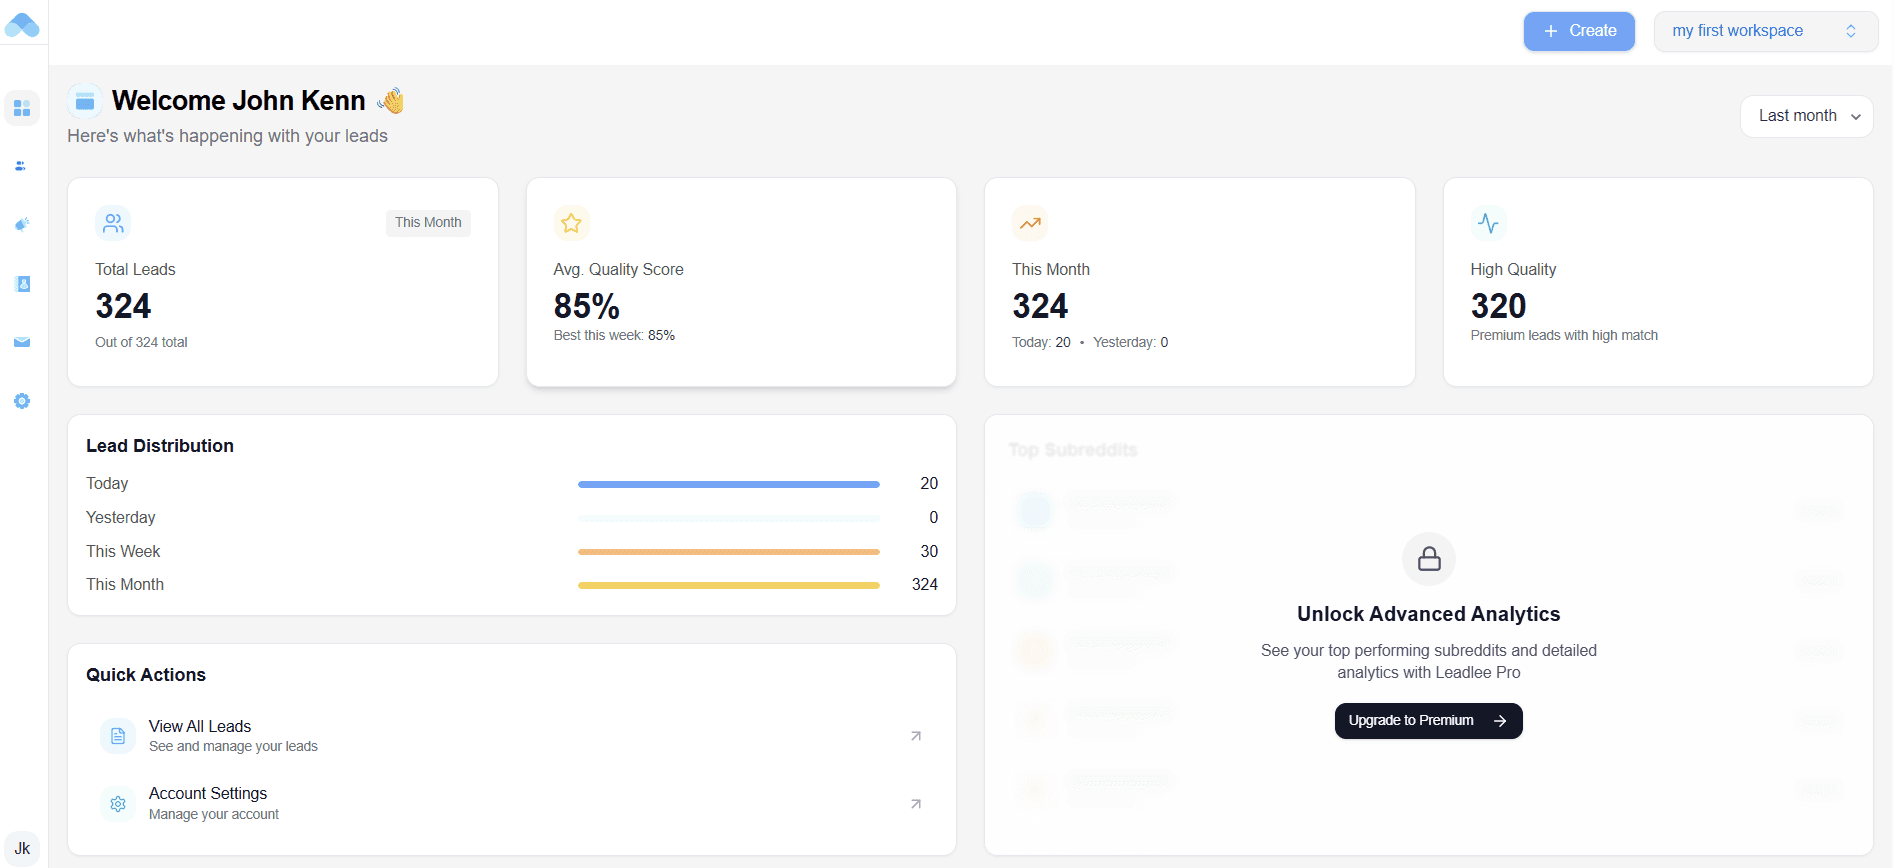
Task: Open the megaphone campaigns icon in sidebar
Action: click(x=22, y=224)
